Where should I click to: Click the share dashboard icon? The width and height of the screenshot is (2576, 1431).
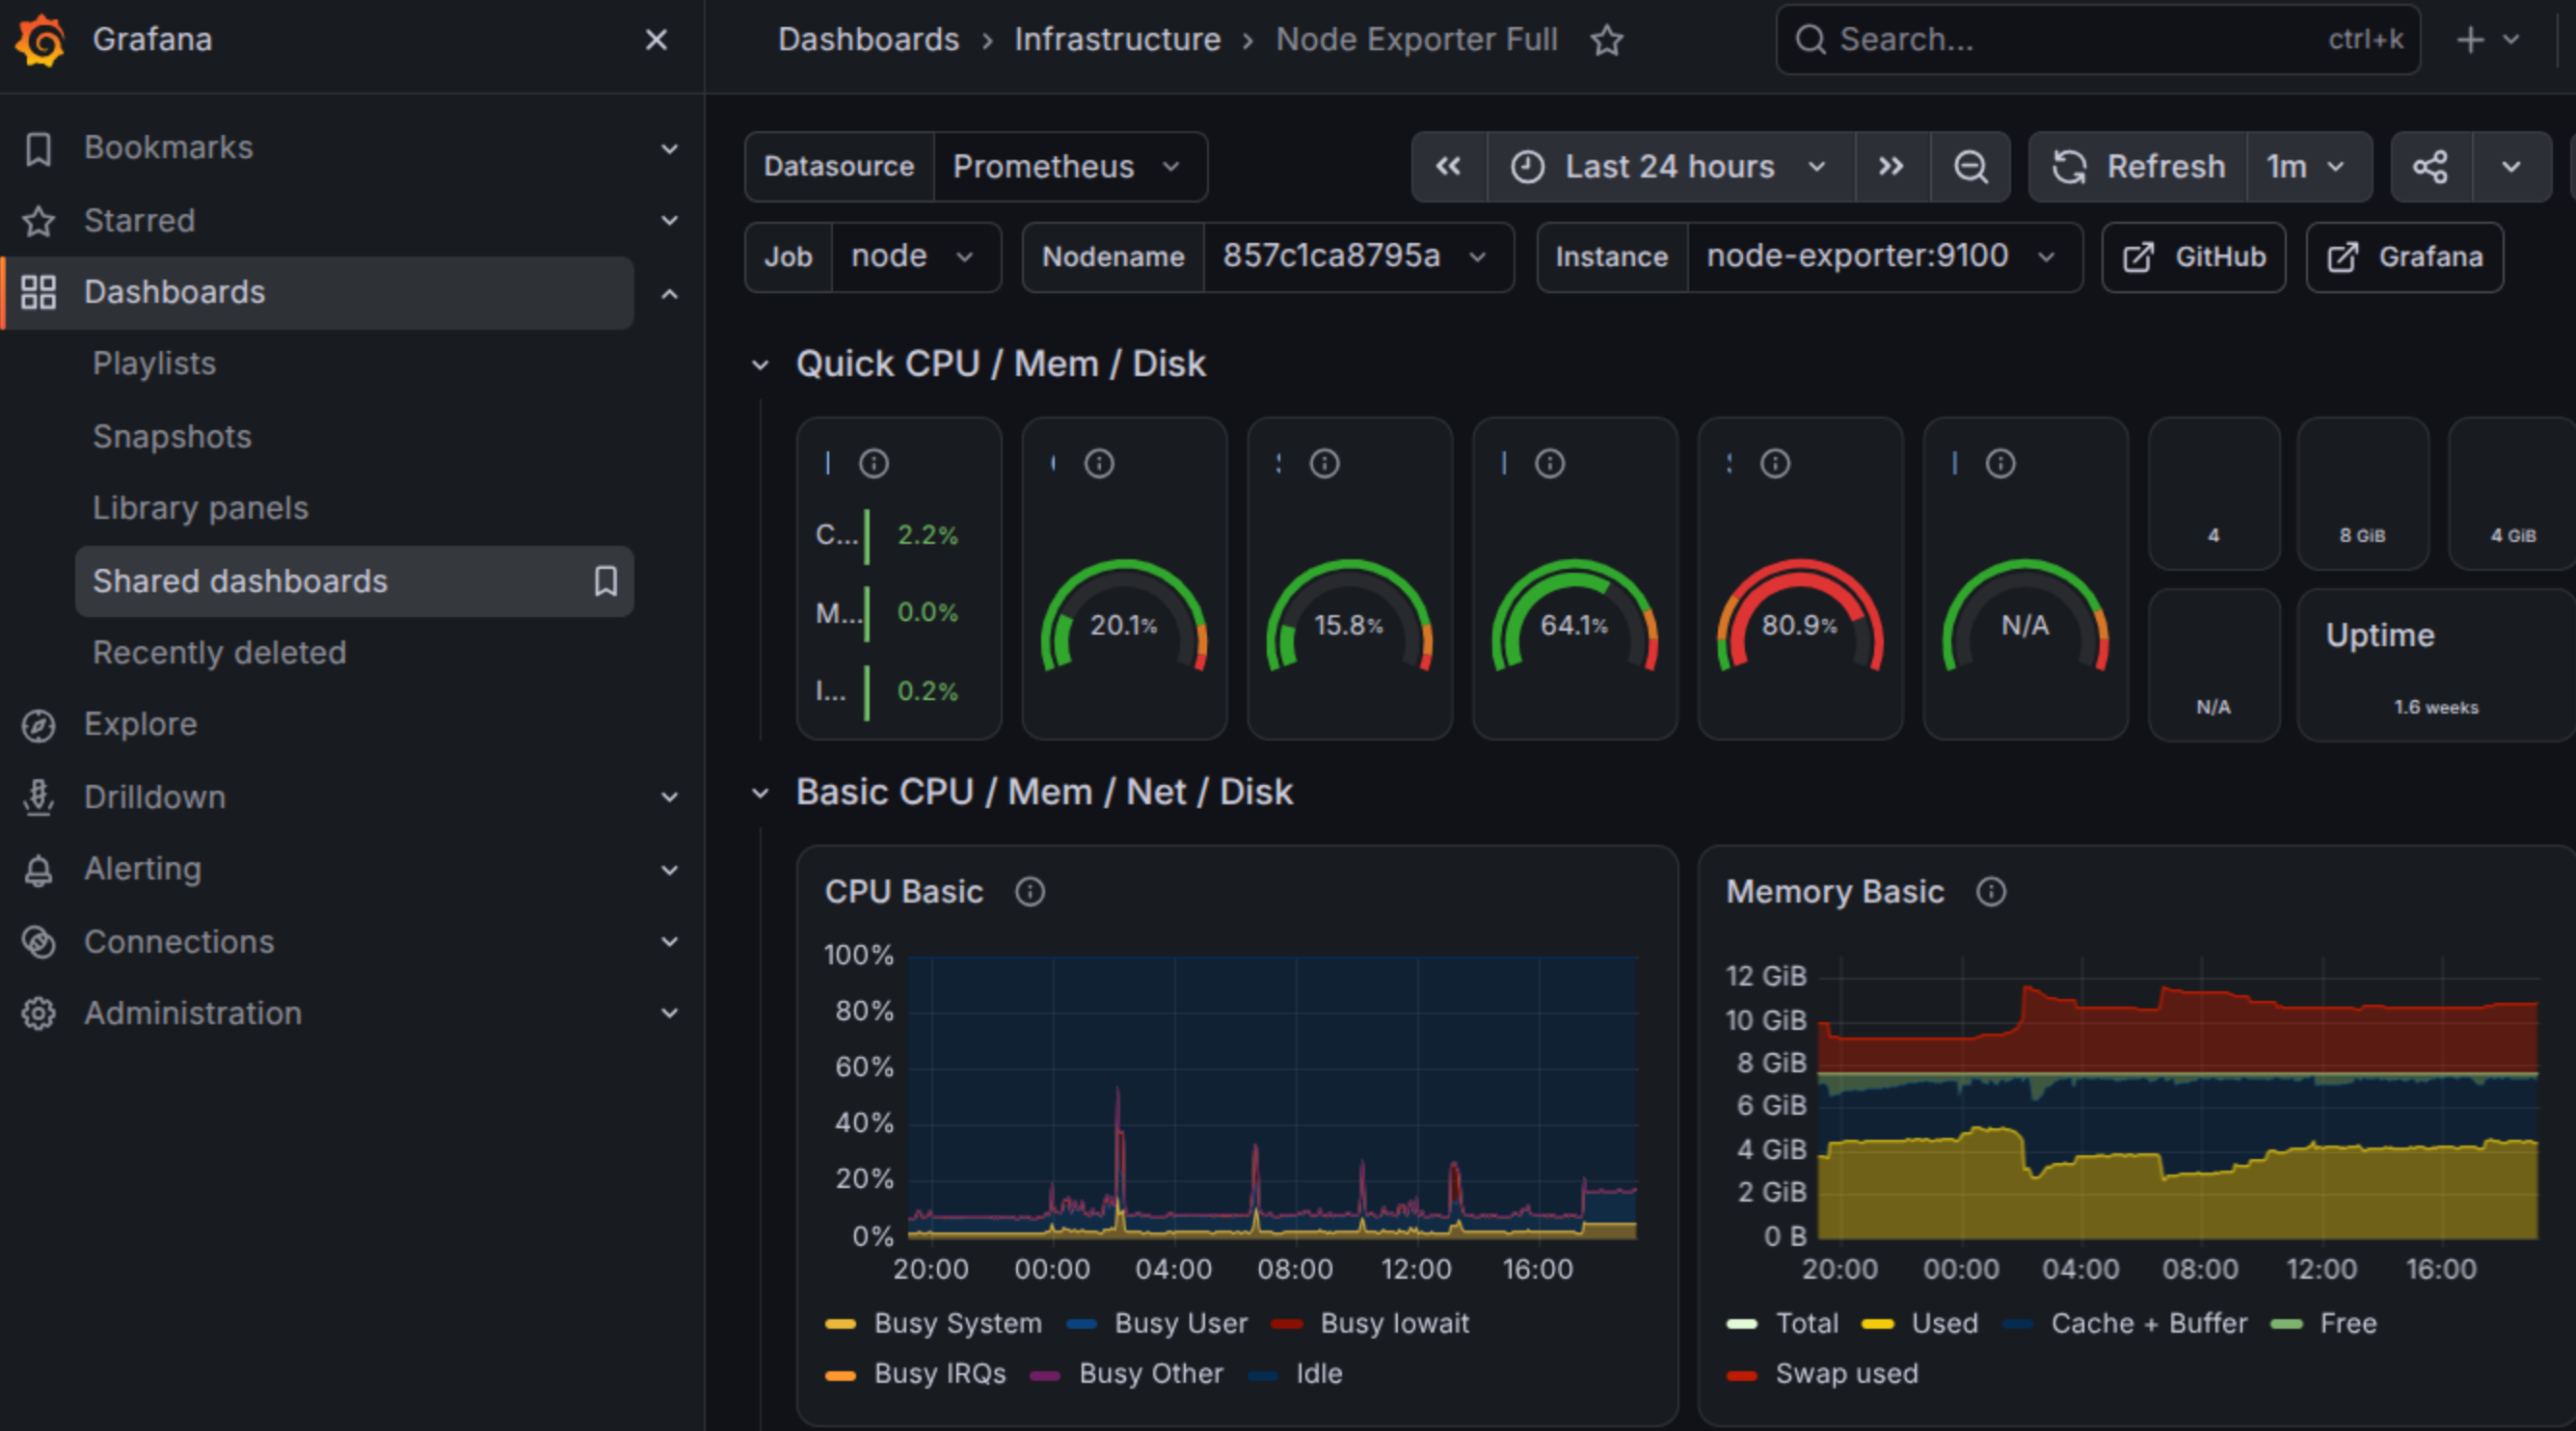point(2431,167)
